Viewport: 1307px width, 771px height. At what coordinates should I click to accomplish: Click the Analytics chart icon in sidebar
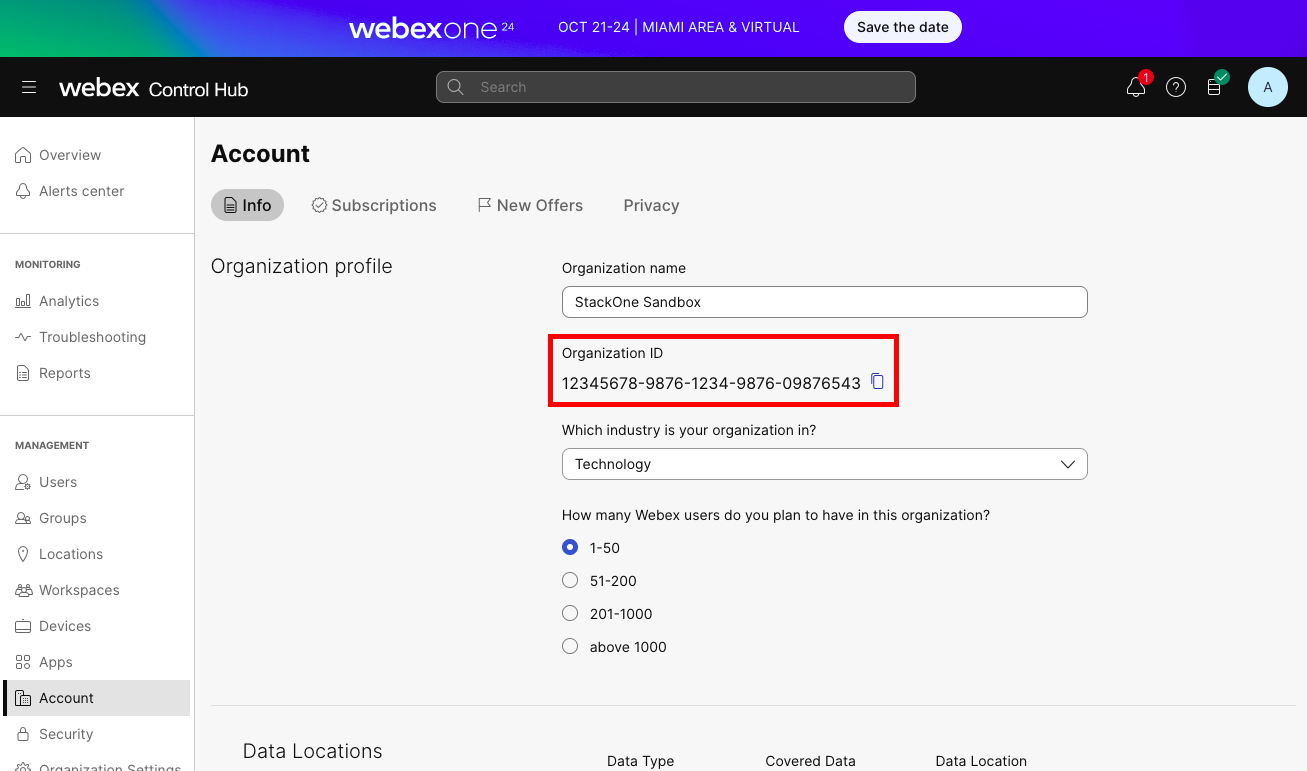pyautogui.click(x=23, y=301)
